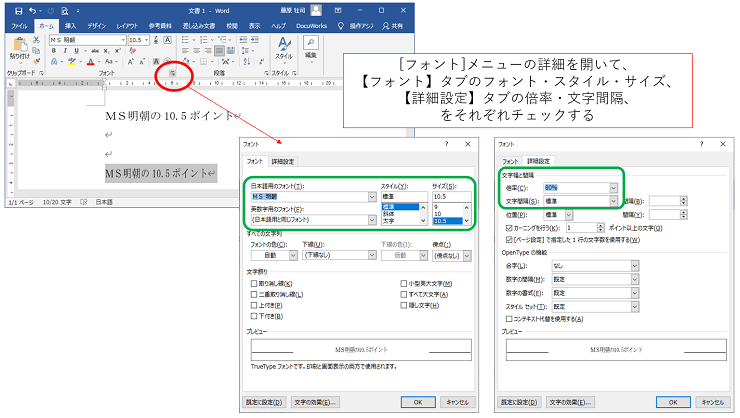Click the Save icon in title bar
The image size is (740, 418).
tap(18, 10)
